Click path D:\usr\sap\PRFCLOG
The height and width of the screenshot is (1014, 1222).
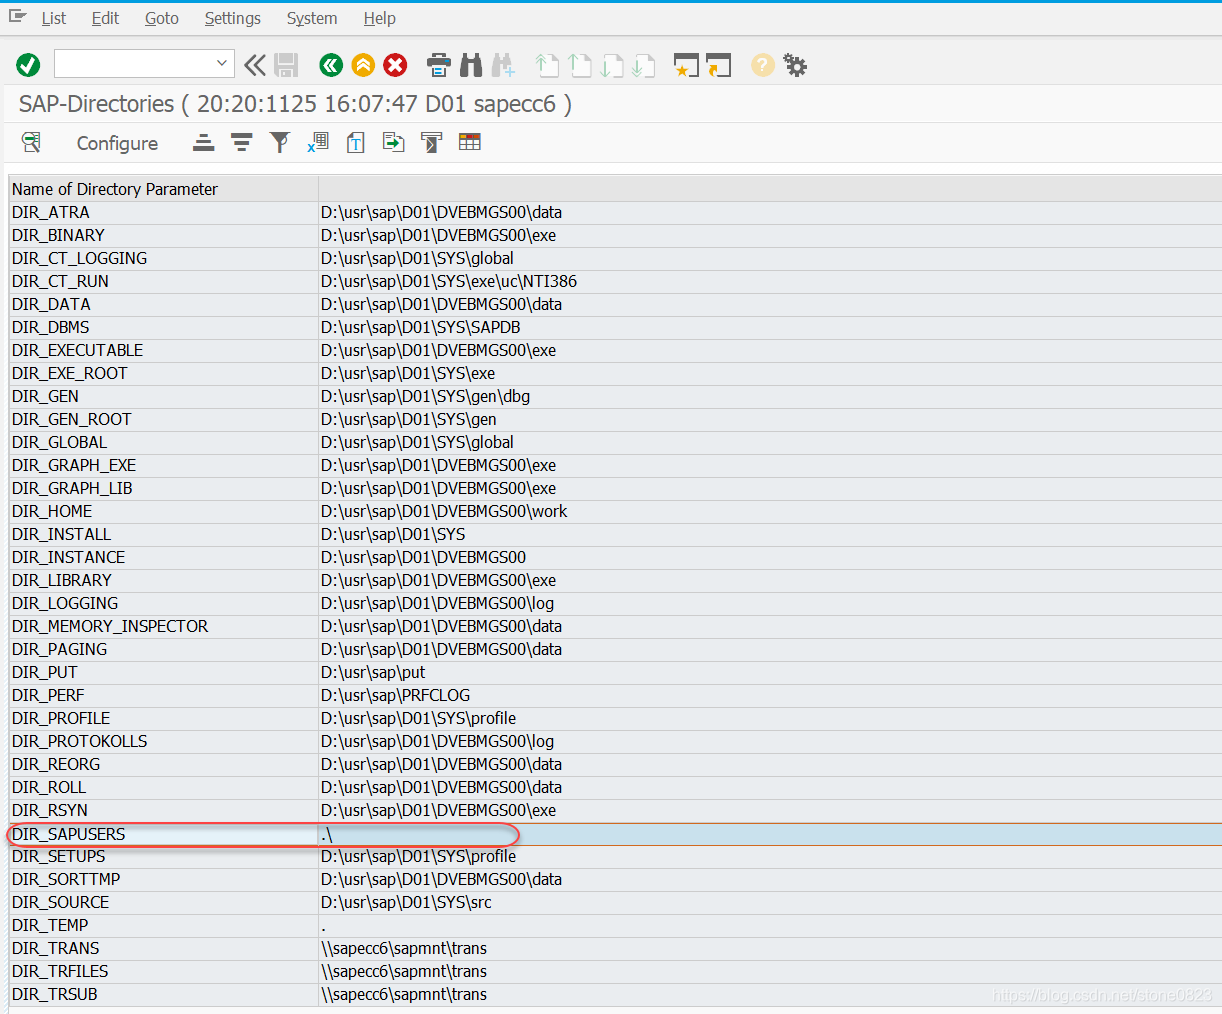click(395, 695)
